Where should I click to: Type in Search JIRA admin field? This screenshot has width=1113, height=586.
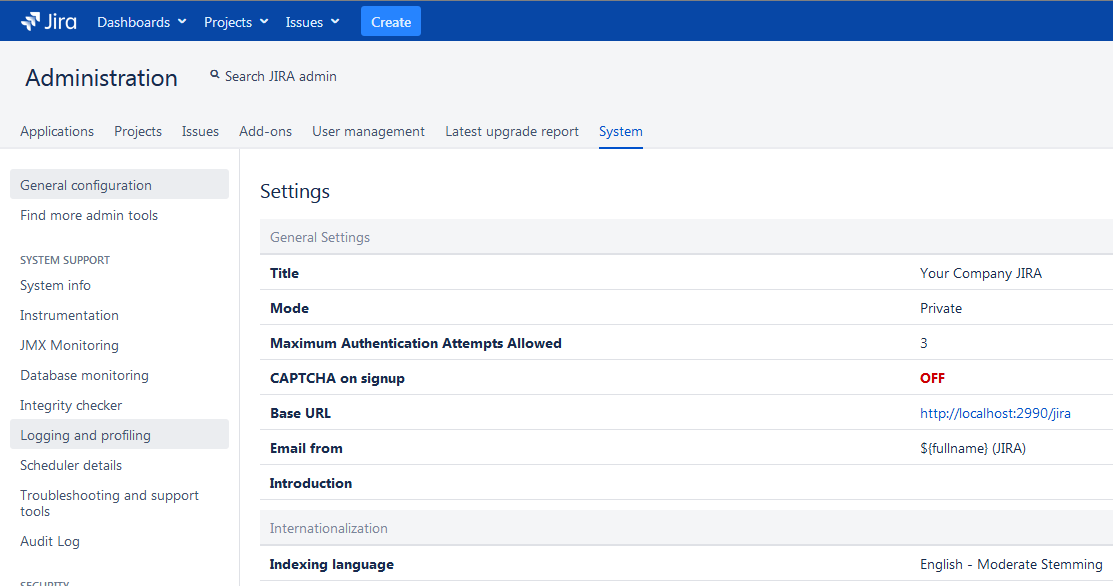click(x=281, y=76)
